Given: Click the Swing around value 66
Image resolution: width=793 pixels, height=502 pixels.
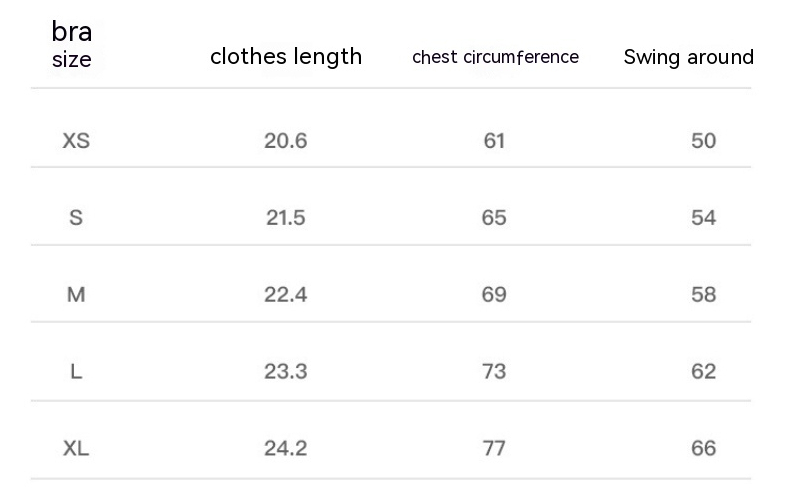Looking at the screenshot, I should tap(704, 448).
